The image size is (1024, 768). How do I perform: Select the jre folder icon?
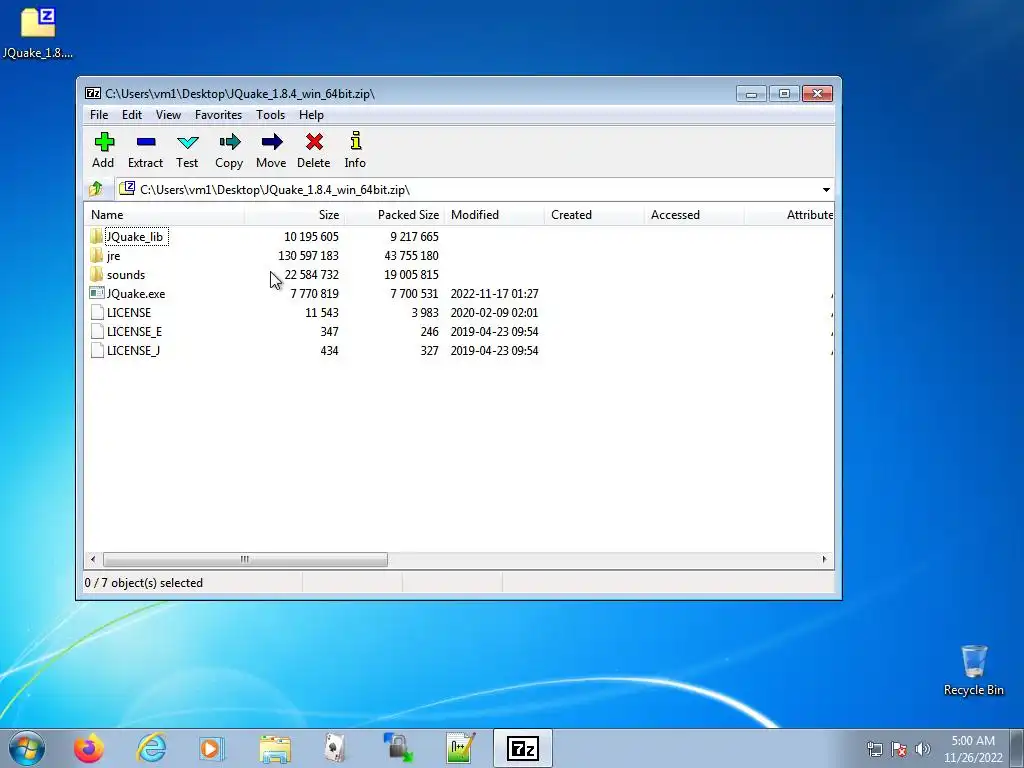coord(97,255)
